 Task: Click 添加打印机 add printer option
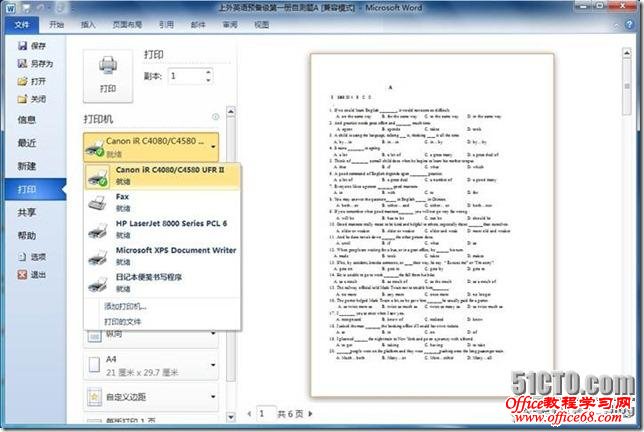click(125, 306)
